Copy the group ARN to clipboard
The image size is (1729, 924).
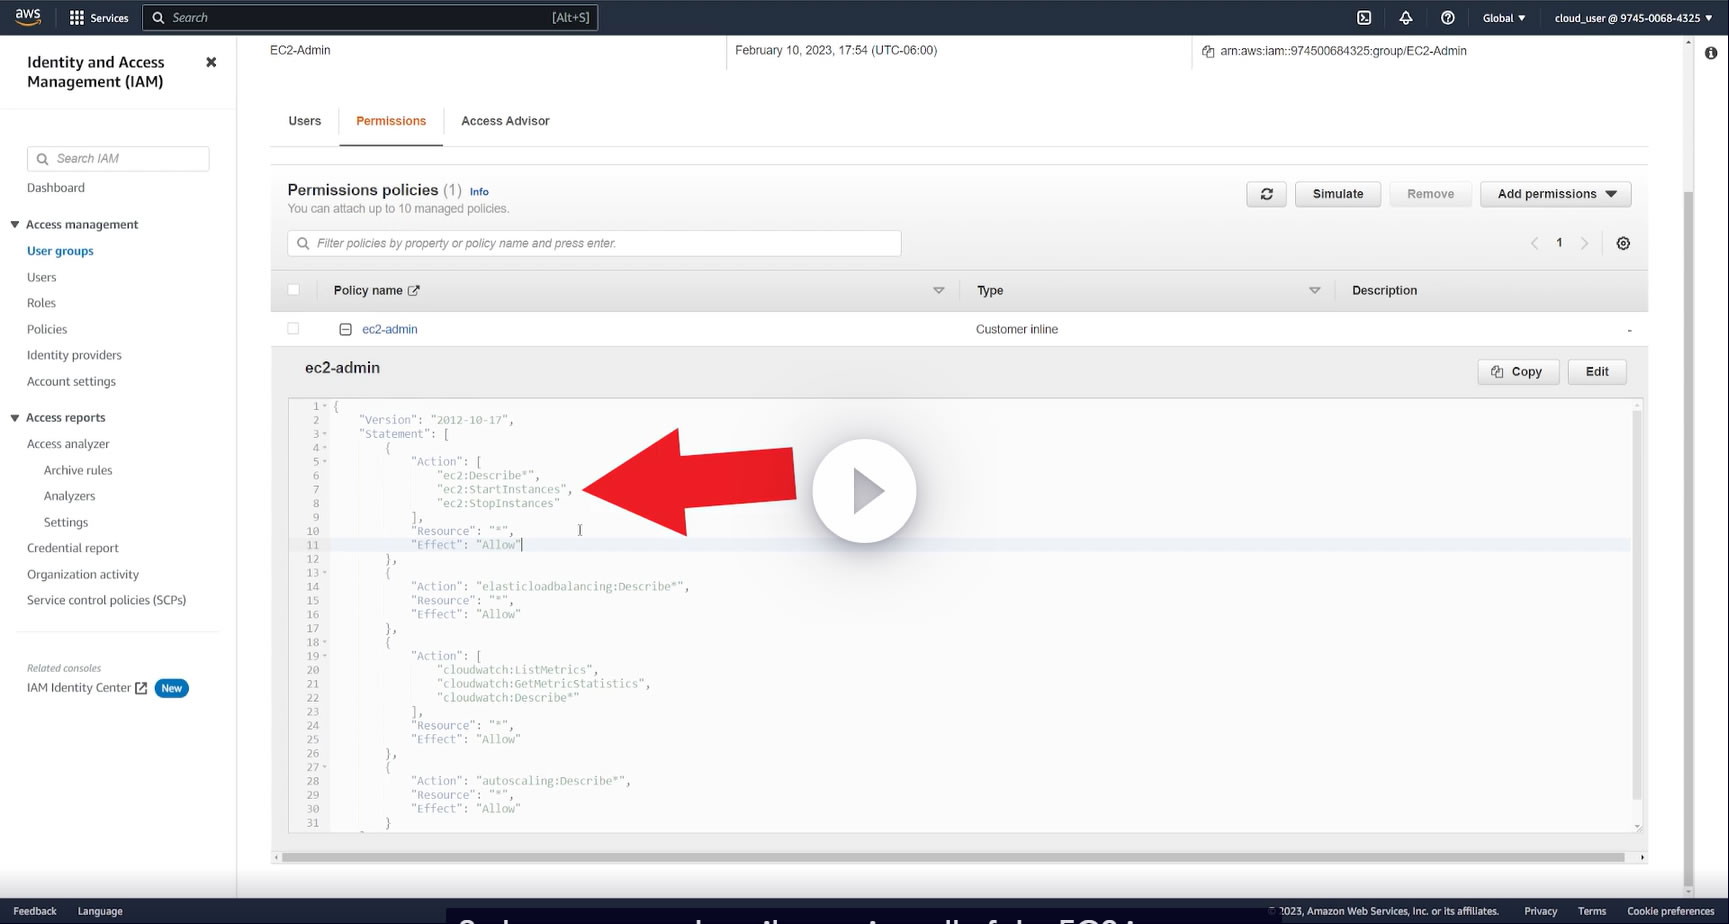pos(1208,51)
